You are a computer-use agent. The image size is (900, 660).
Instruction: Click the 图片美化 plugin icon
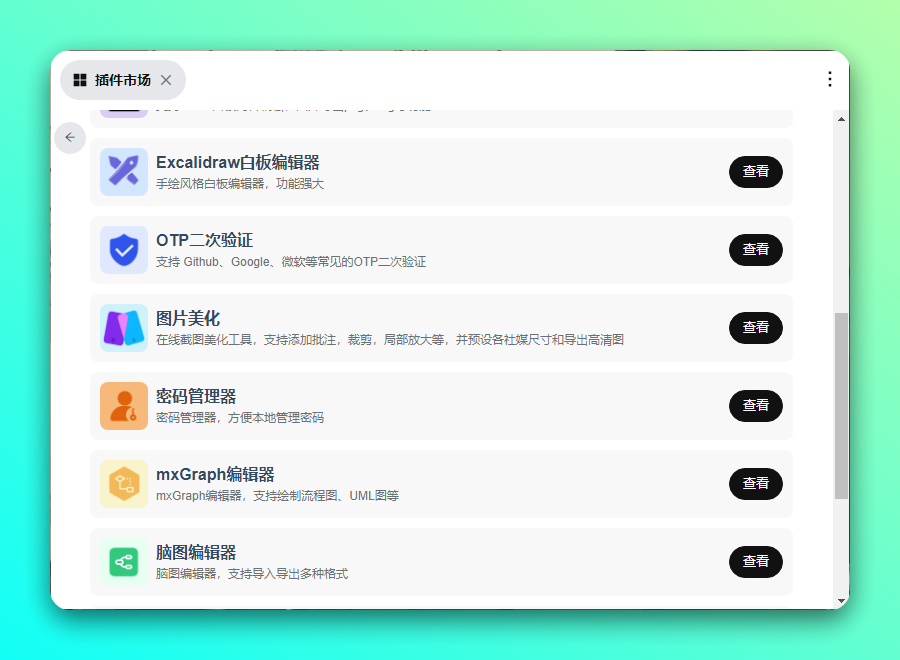click(x=124, y=328)
